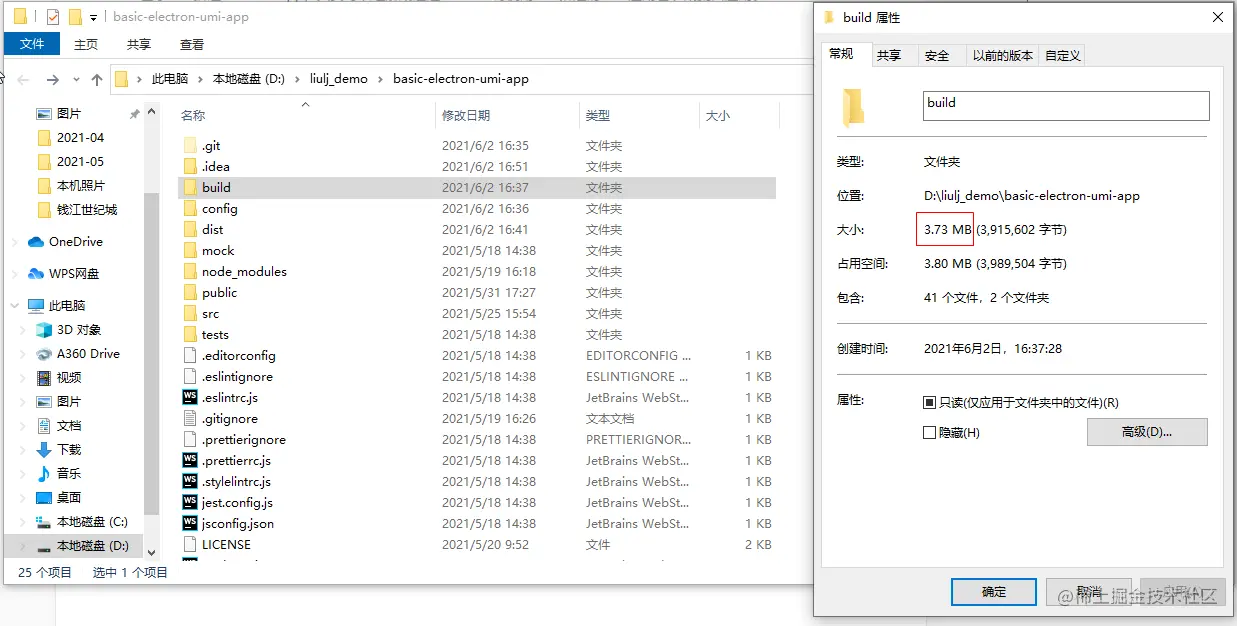Sort by the 类型 column header
1237x626 pixels.
[x=638, y=116]
